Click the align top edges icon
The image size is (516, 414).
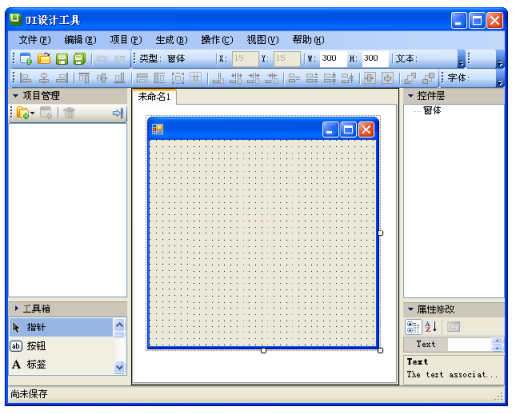(x=84, y=78)
